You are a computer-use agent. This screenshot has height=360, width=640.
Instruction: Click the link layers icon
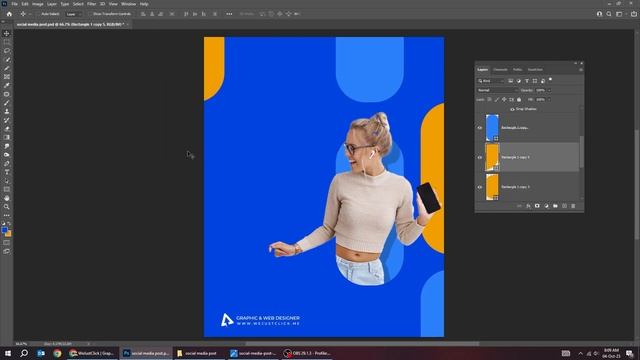tap(519, 206)
